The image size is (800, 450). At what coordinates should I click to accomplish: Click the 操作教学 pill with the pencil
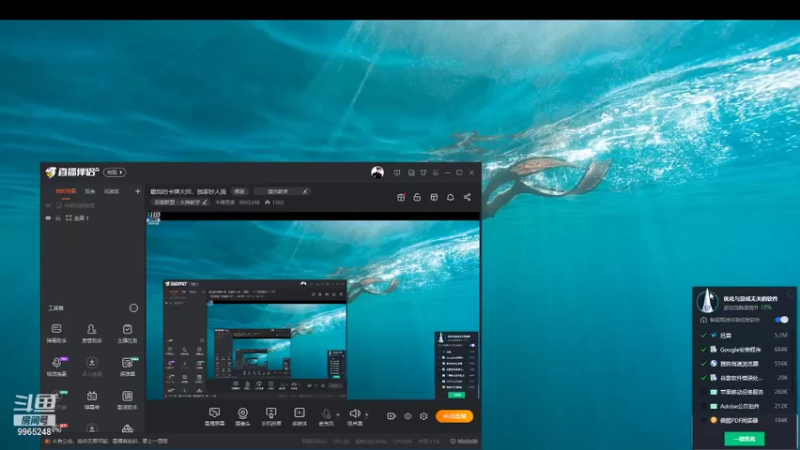[x=282, y=191]
